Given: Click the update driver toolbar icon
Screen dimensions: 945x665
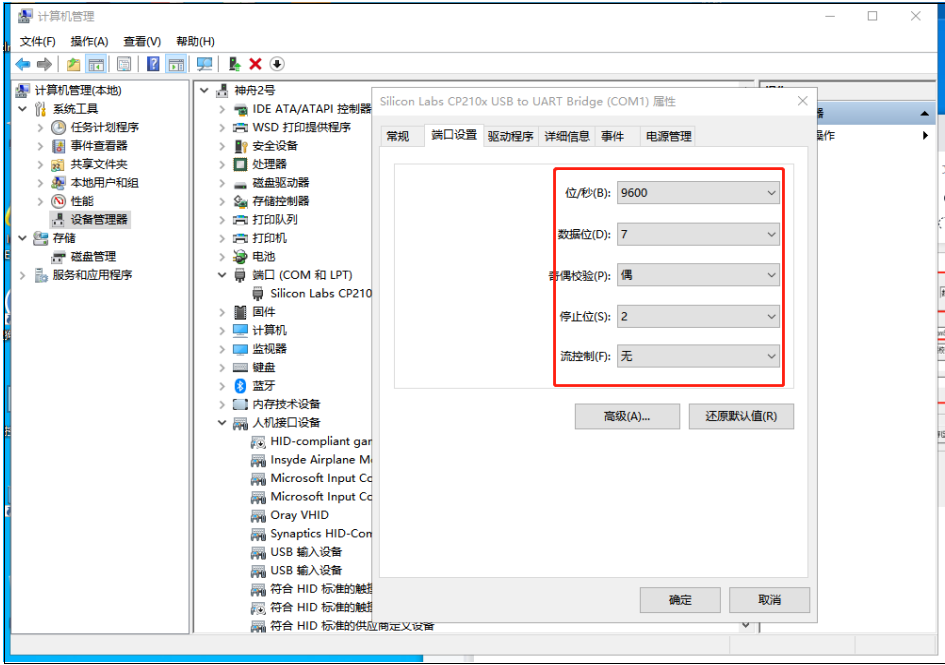Looking at the screenshot, I should point(234,64).
